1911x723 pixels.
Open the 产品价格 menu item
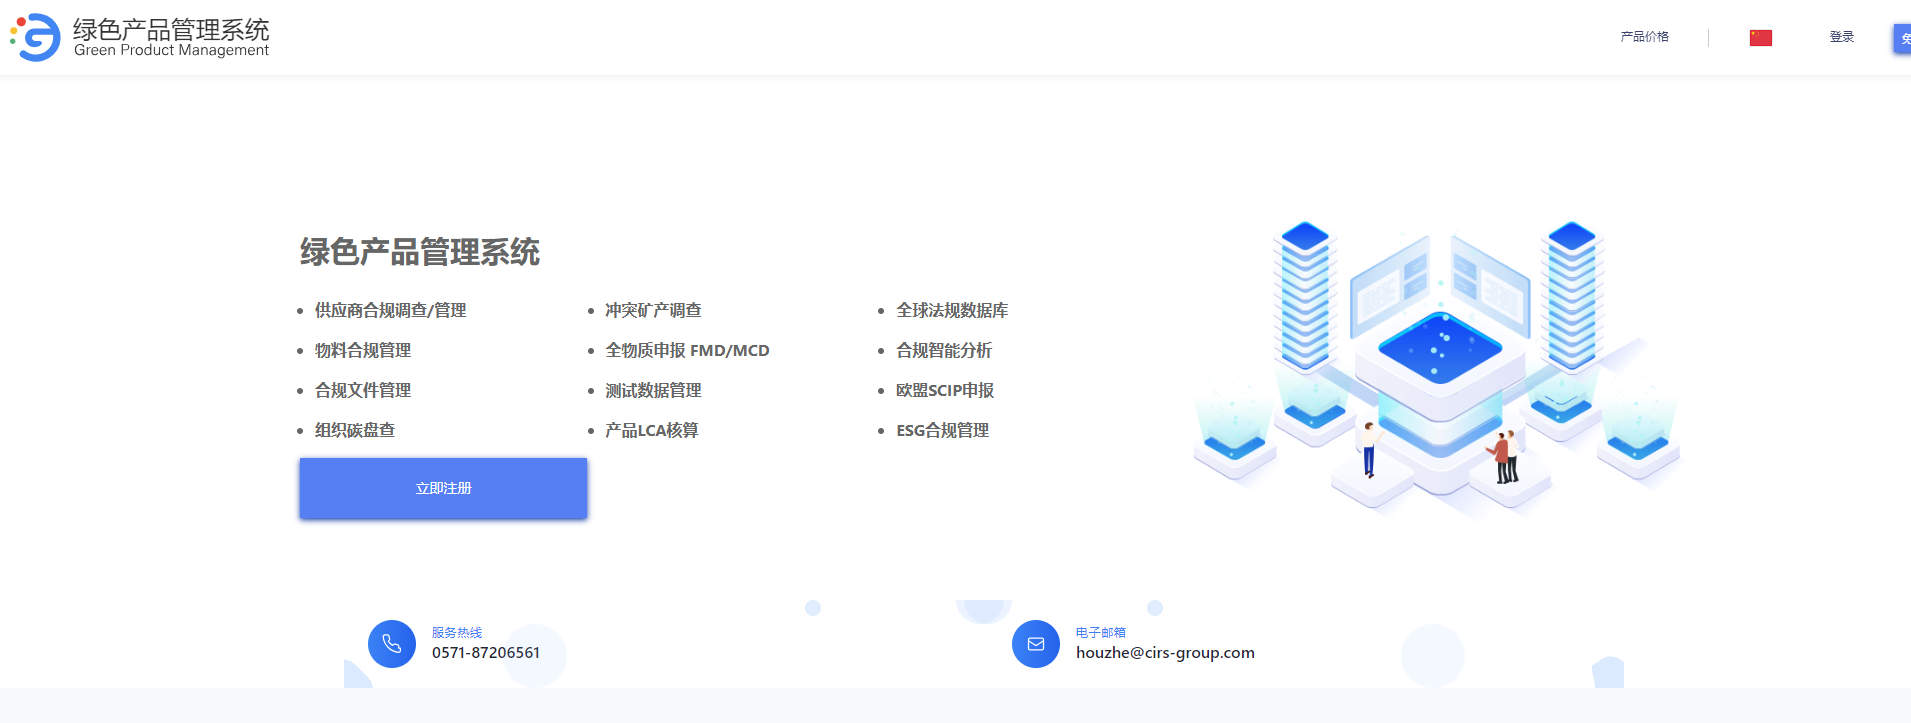(1644, 37)
